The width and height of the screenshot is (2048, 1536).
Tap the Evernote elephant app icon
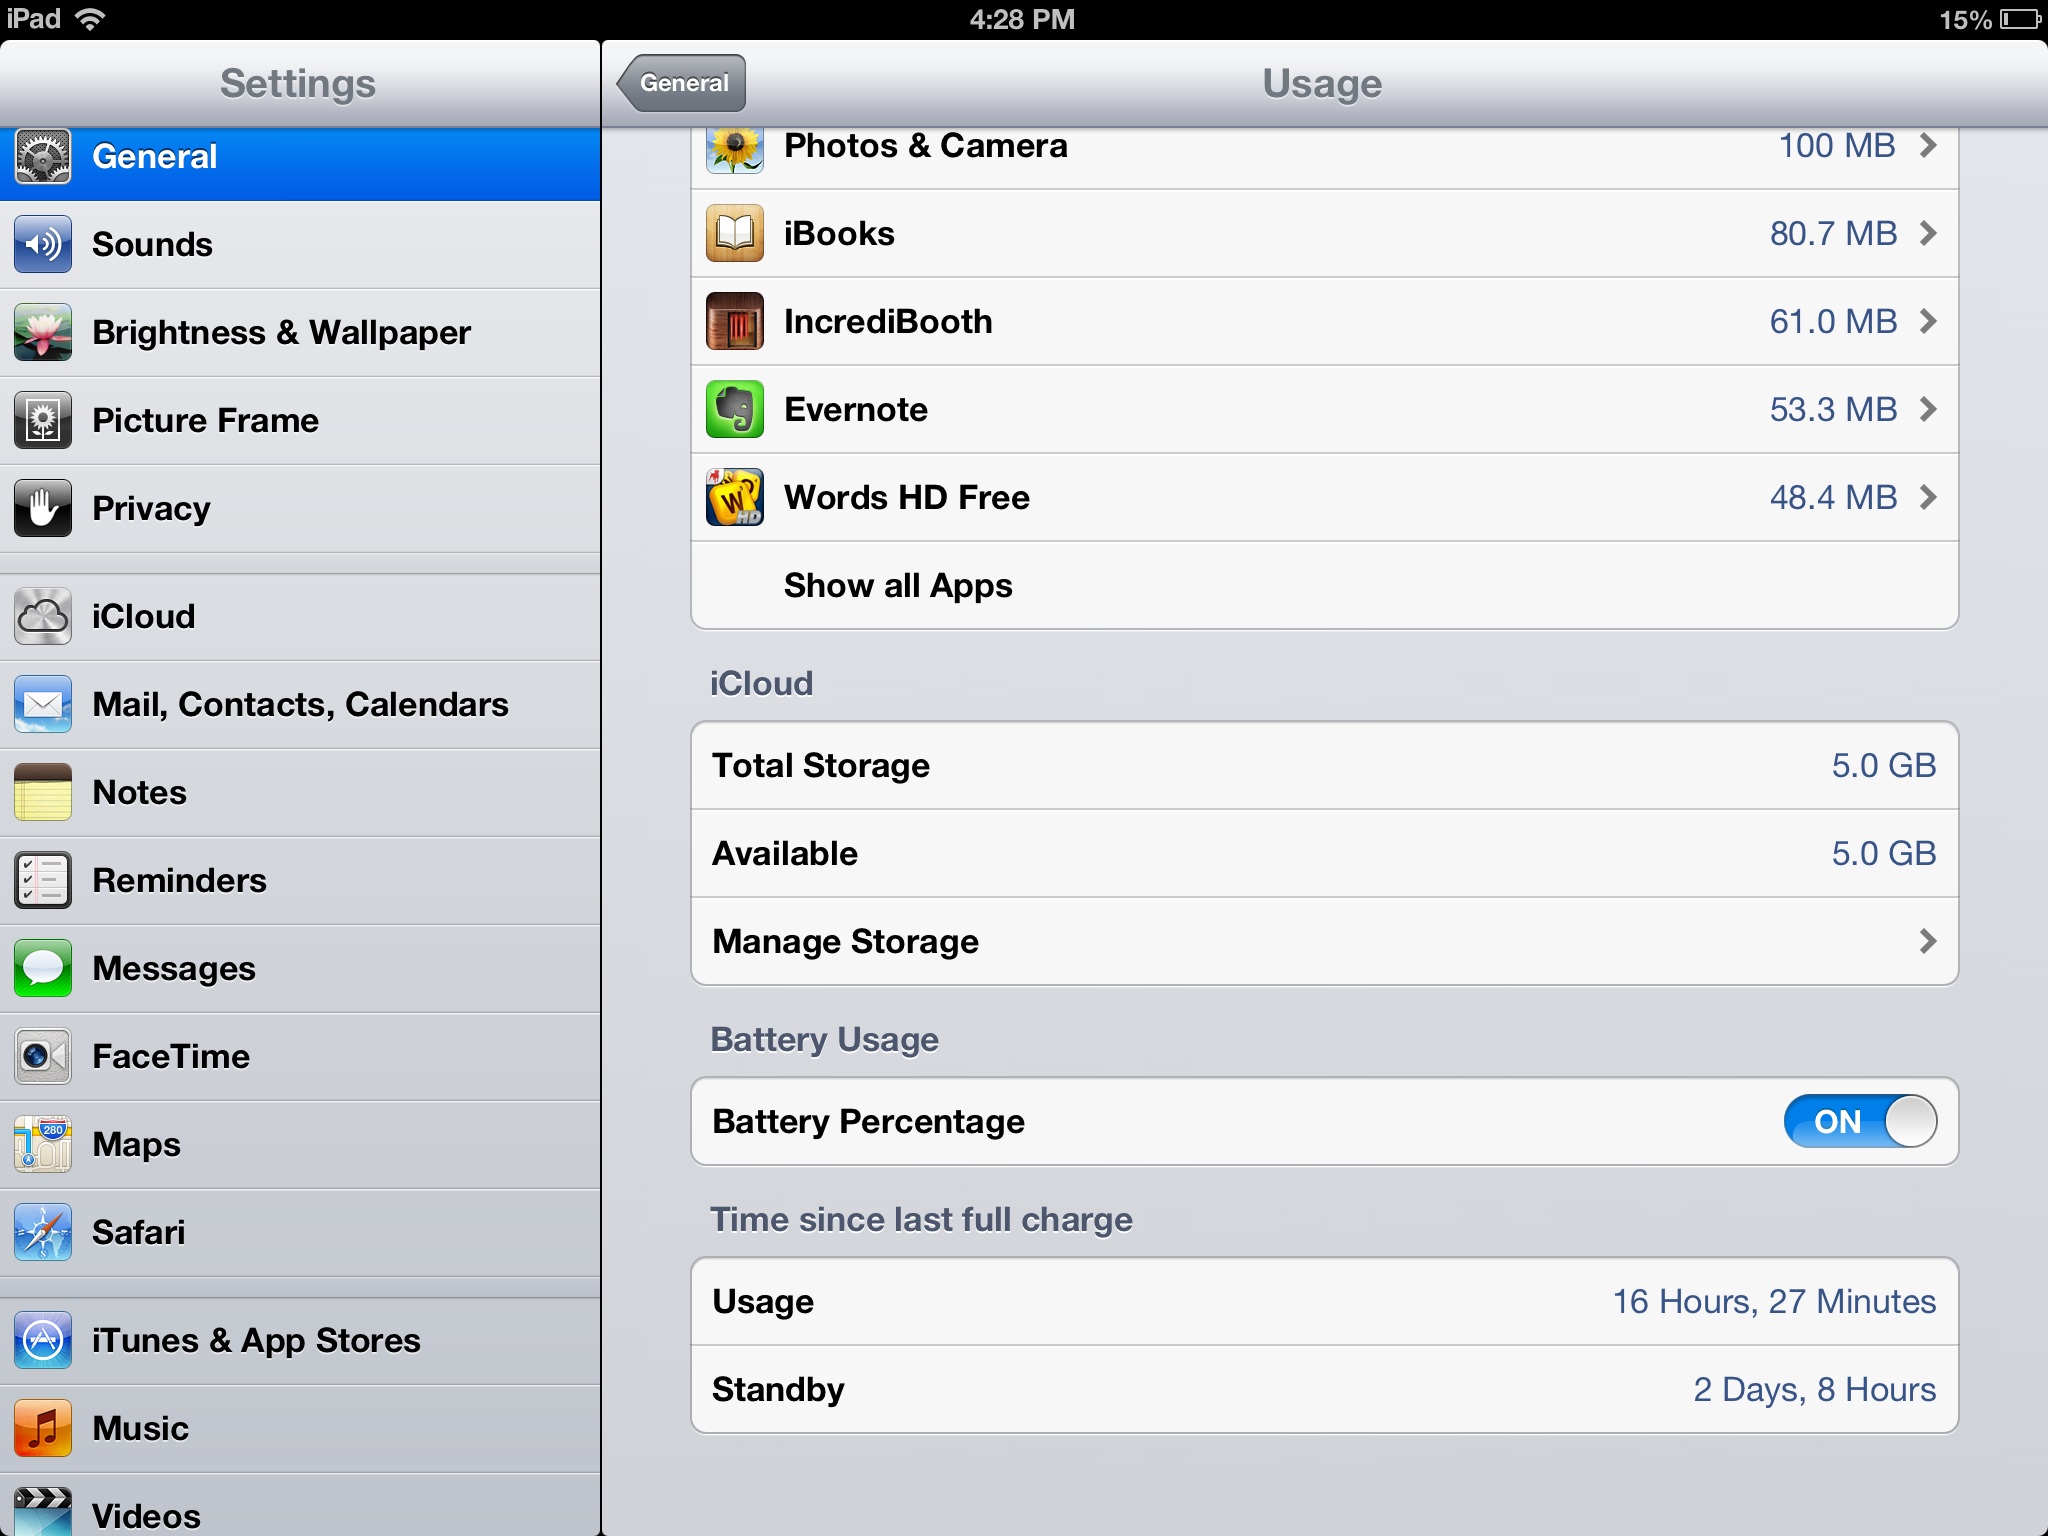735,409
